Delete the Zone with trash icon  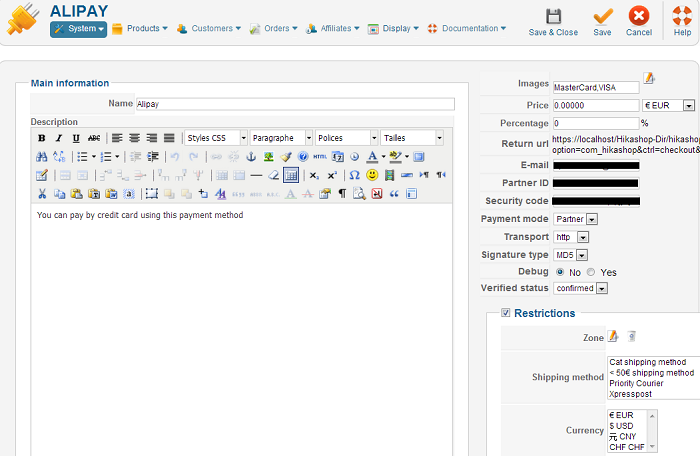(x=631, y=336)
